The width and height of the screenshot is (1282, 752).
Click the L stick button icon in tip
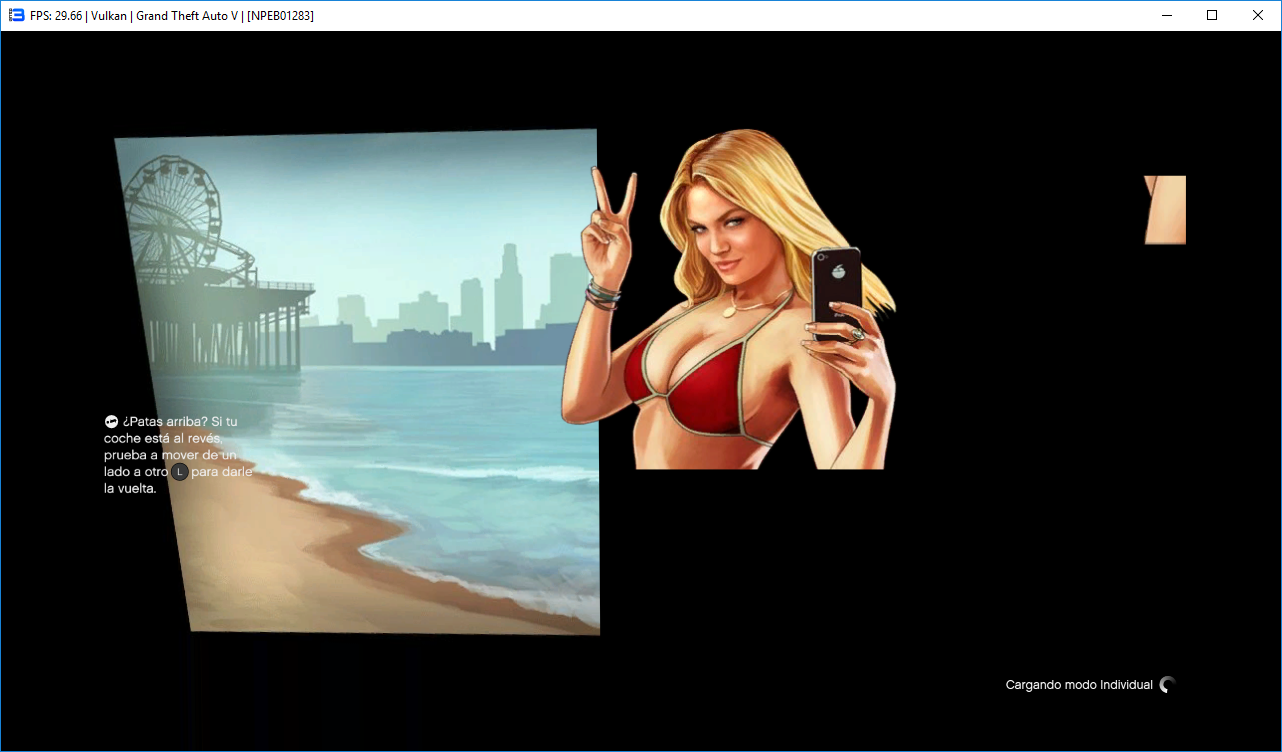(x=179, y=472)
